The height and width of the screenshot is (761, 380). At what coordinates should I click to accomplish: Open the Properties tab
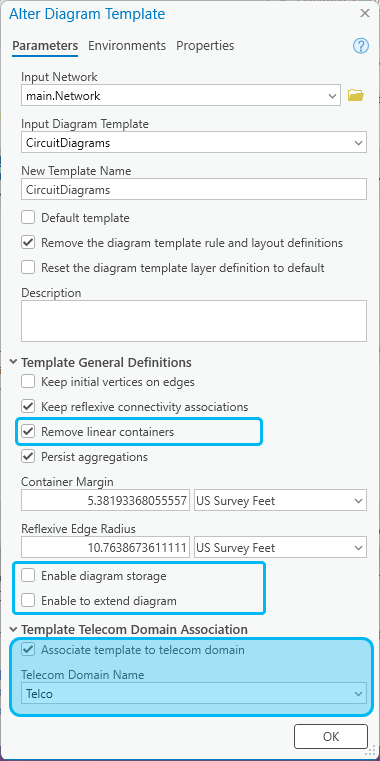click(x=205, y=46)
